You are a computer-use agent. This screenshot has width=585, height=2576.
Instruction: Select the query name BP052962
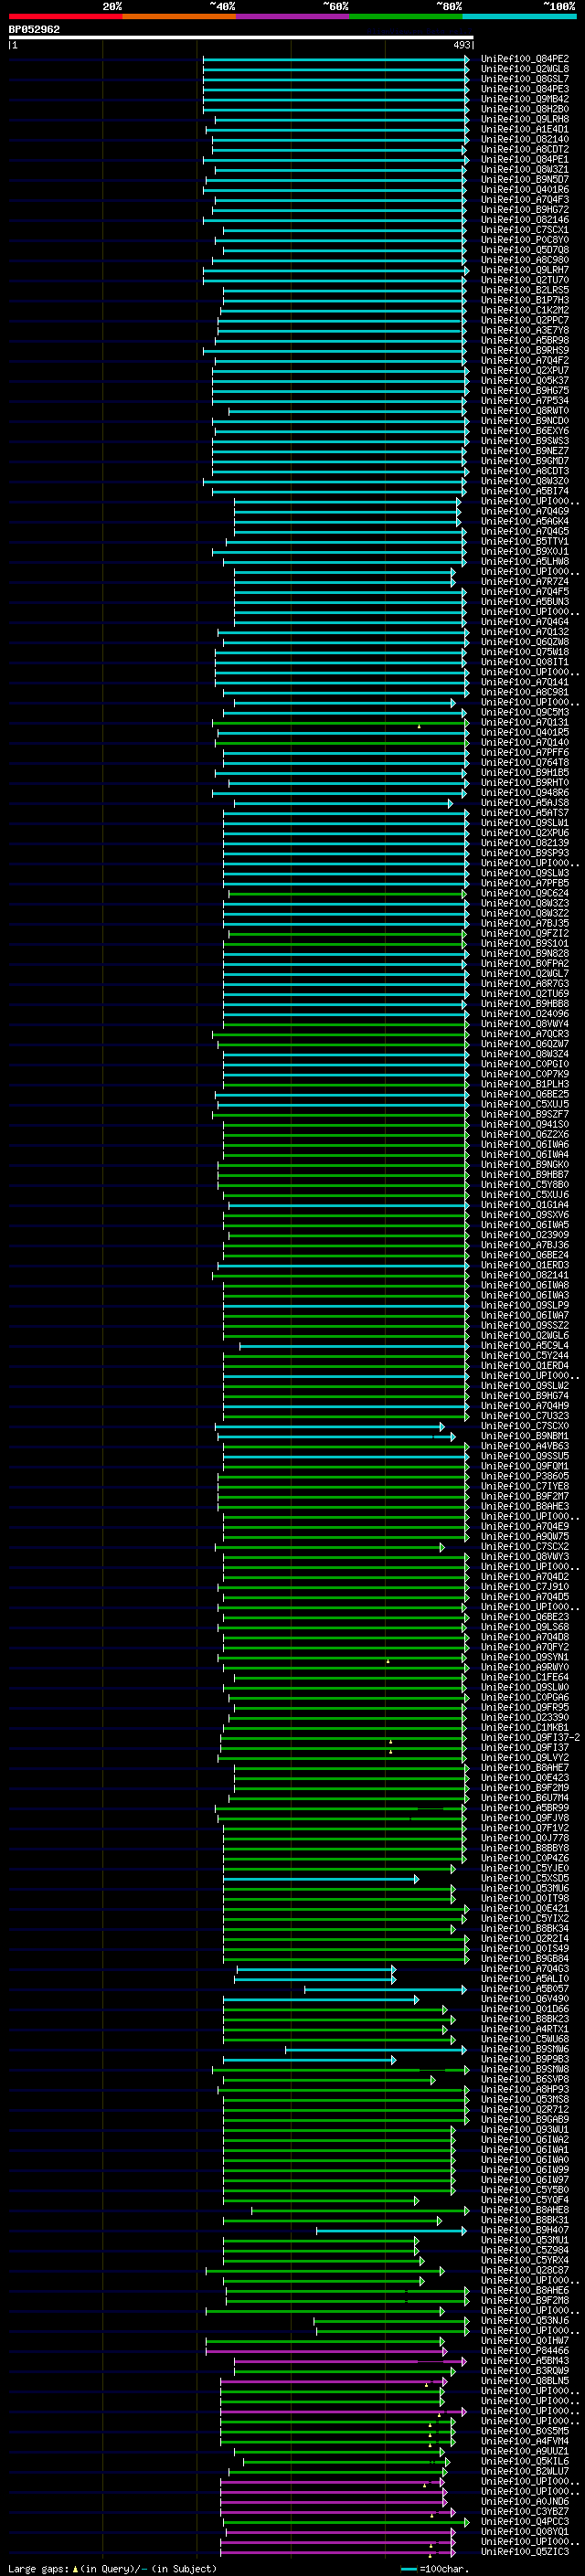click(34, 30)
